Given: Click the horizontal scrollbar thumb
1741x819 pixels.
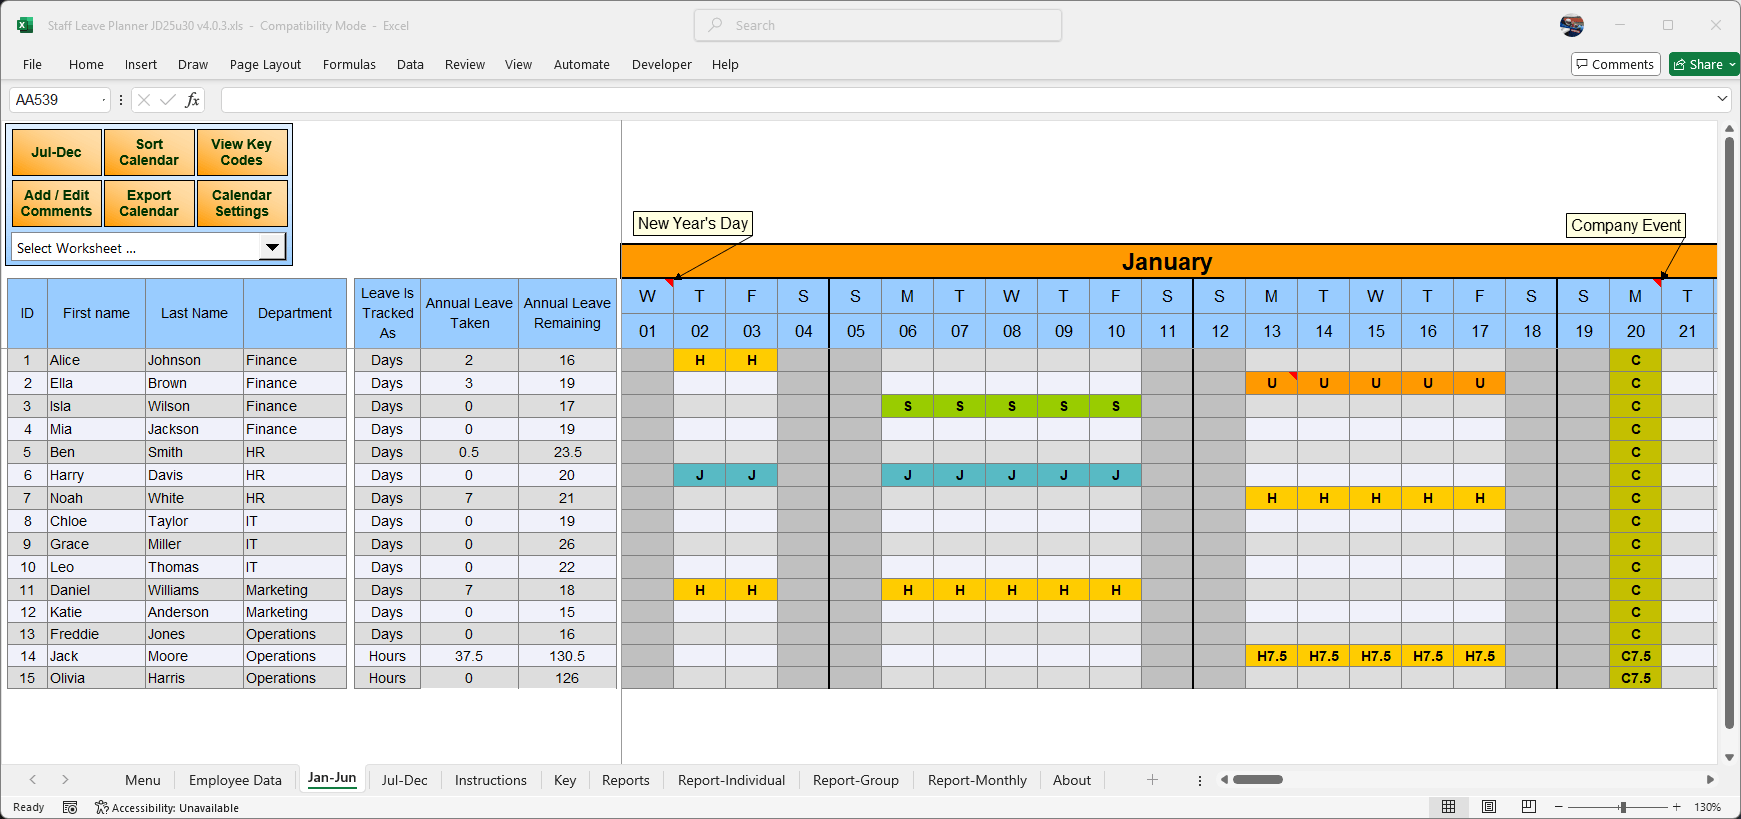Looking at the screenshot, I should pyautogui.click(x=1258, y=779).
